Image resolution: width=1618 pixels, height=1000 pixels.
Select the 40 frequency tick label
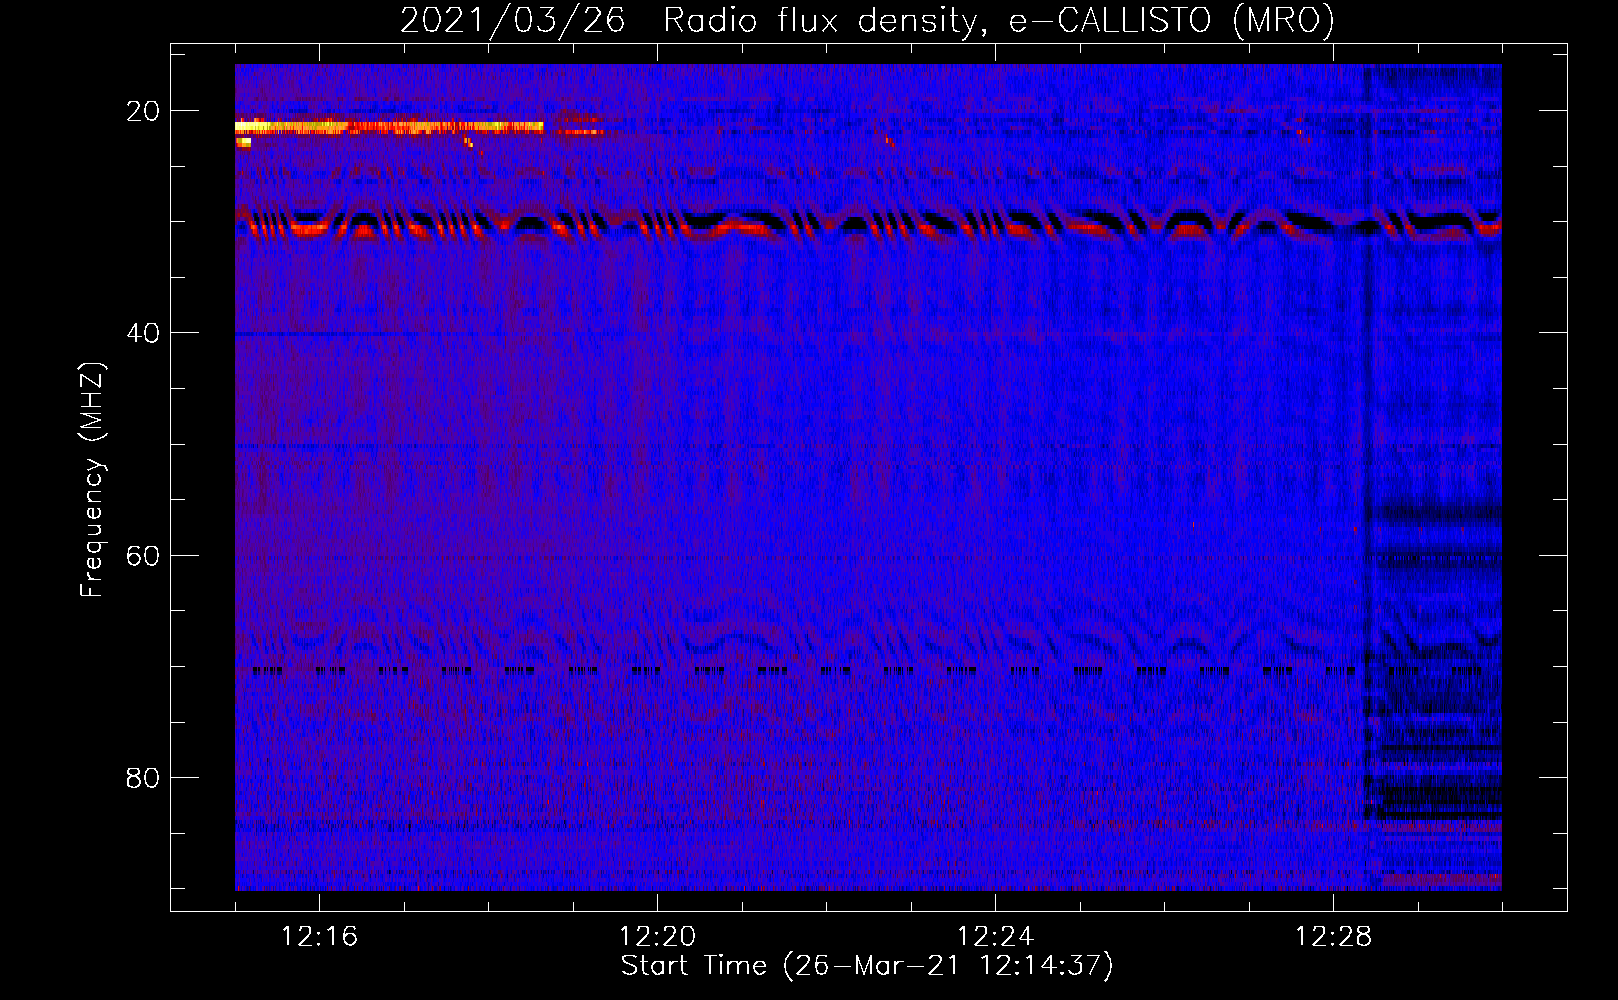pos(144,333)
